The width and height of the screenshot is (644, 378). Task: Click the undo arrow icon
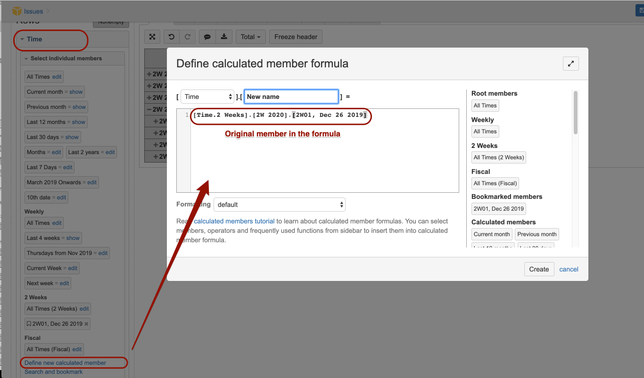tap(171, 37)
